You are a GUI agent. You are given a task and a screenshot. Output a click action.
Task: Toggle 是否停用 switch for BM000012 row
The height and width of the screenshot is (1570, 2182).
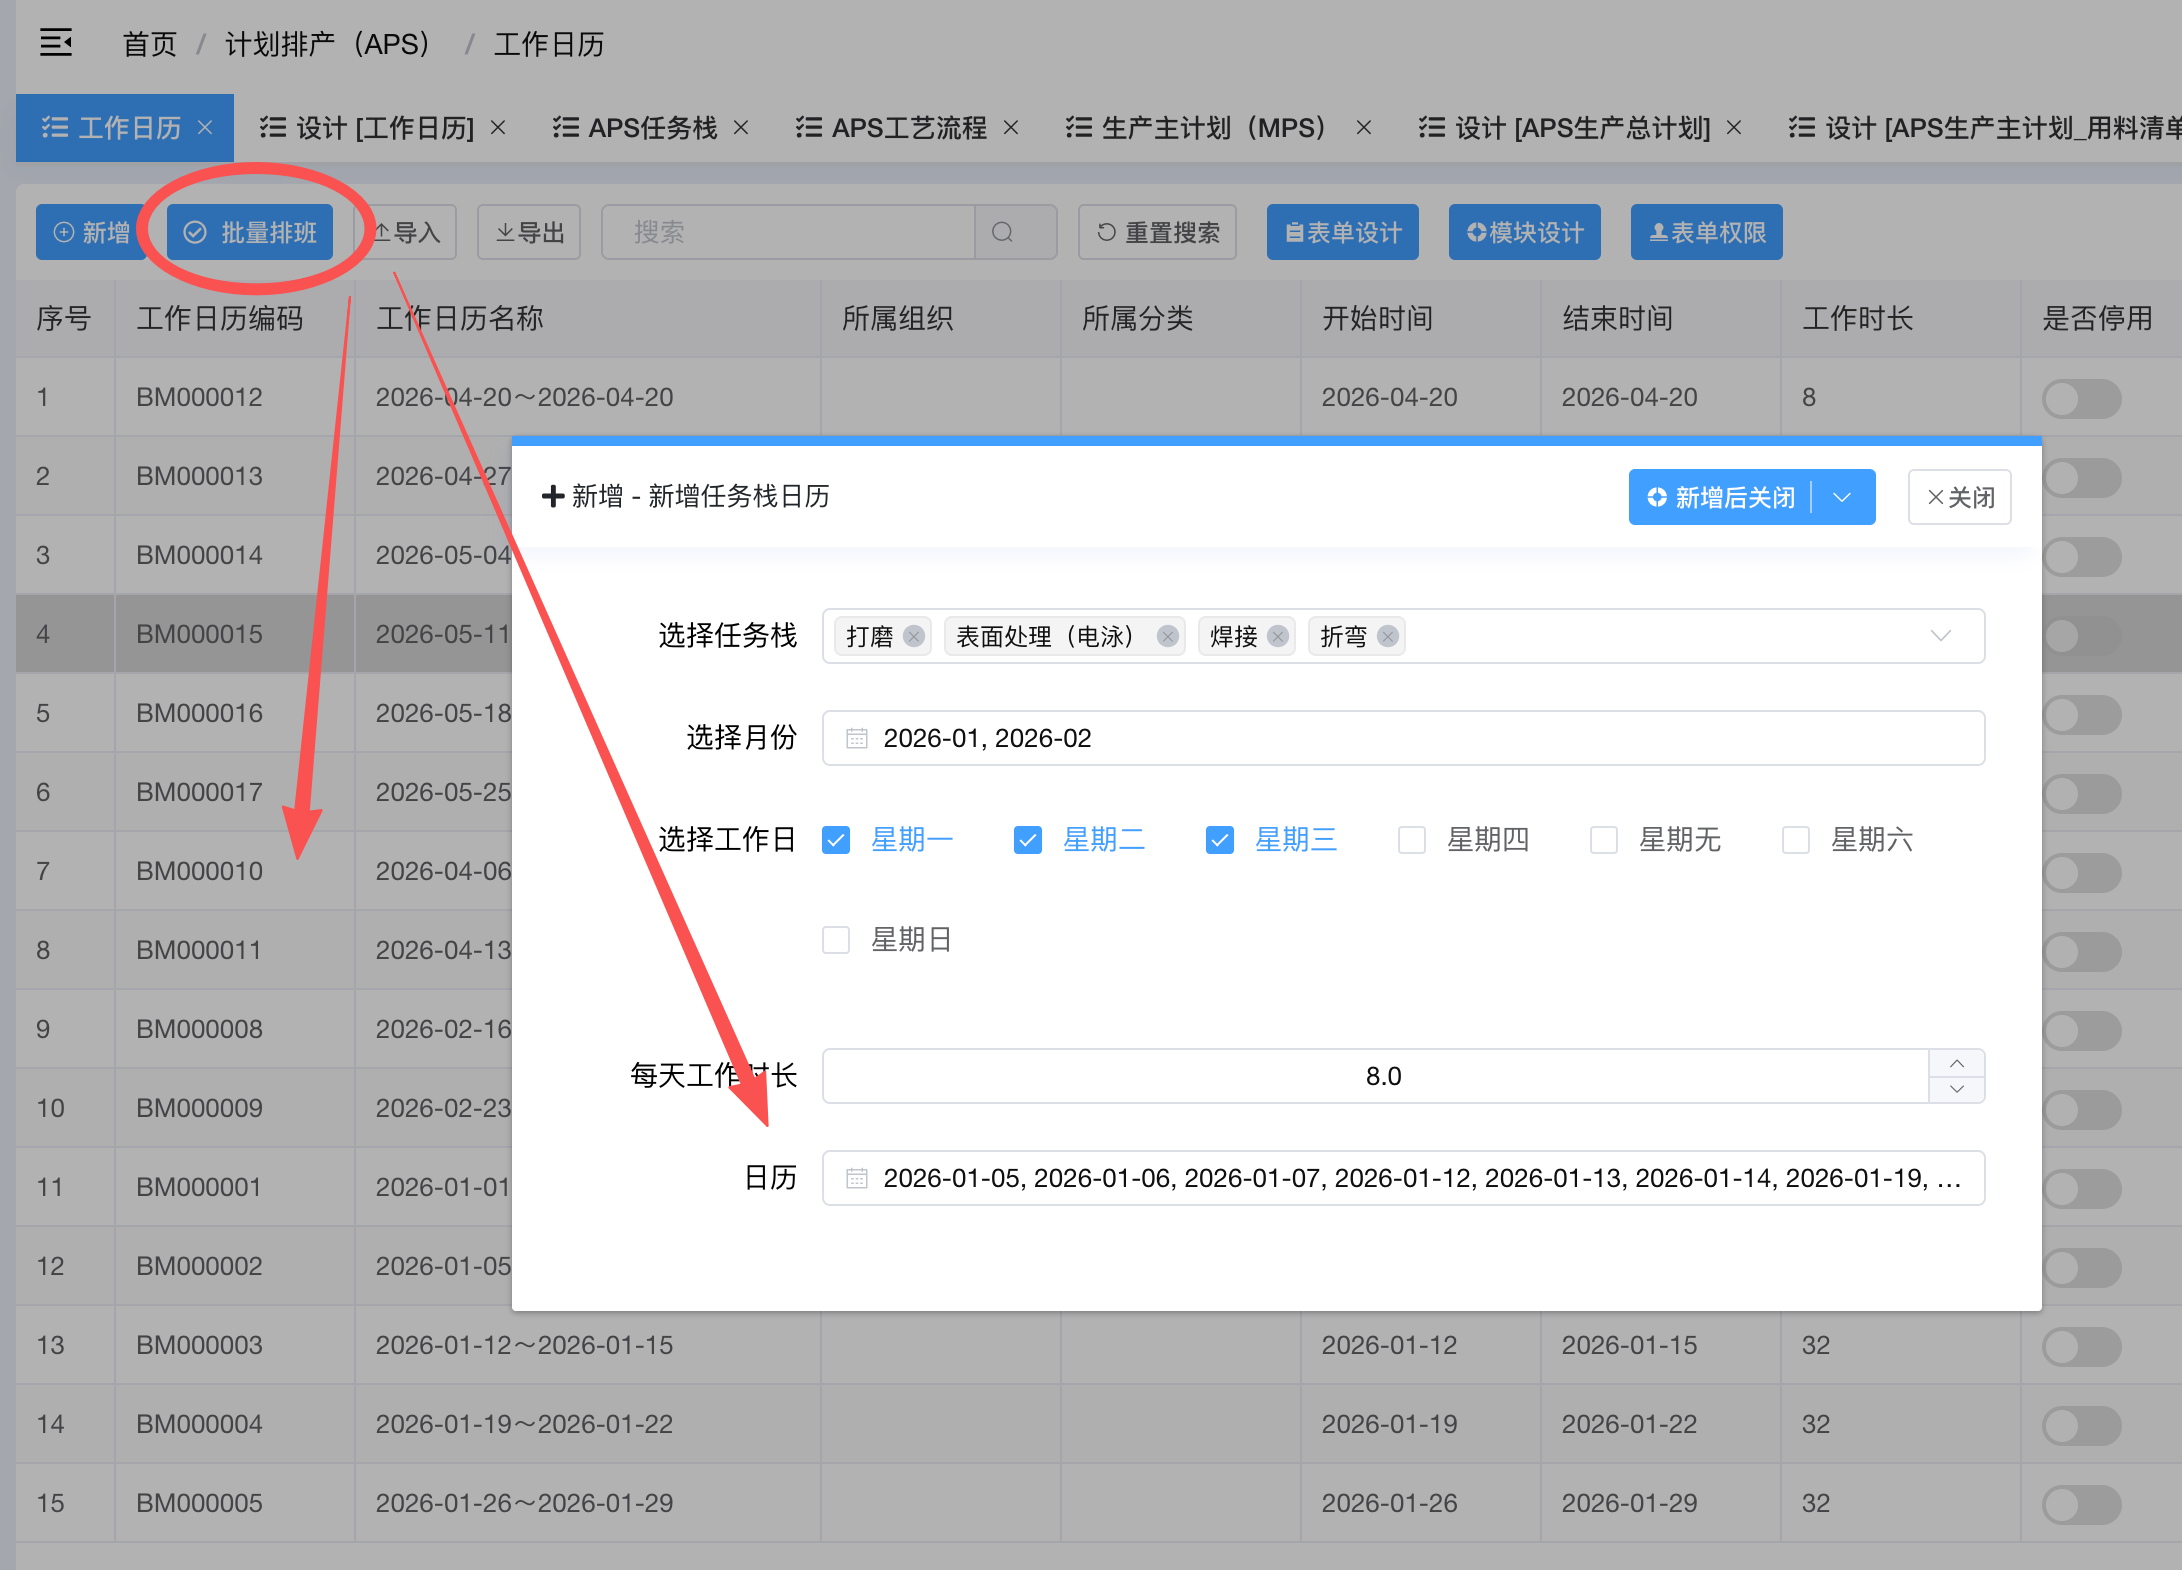pyautogui.click(x=2081, y=398)
